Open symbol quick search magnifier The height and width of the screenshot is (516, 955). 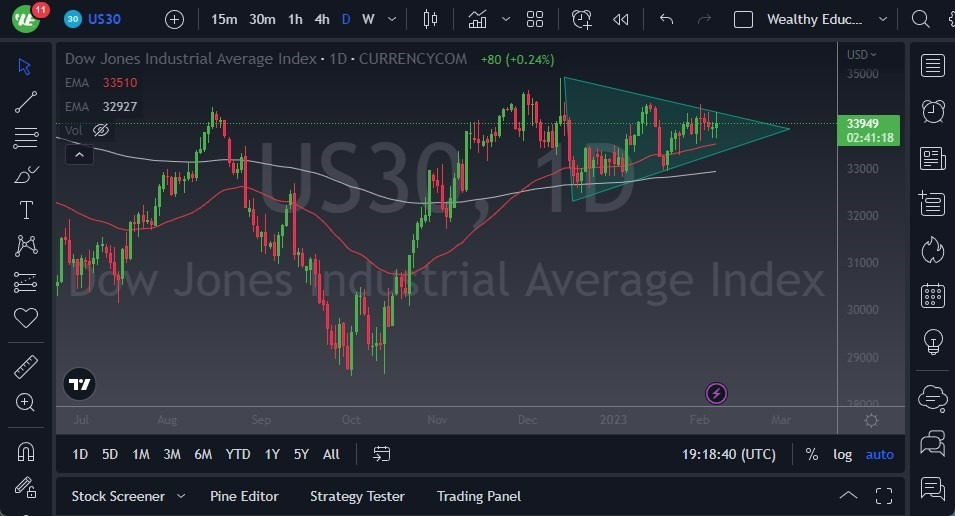tap(920, 19)
